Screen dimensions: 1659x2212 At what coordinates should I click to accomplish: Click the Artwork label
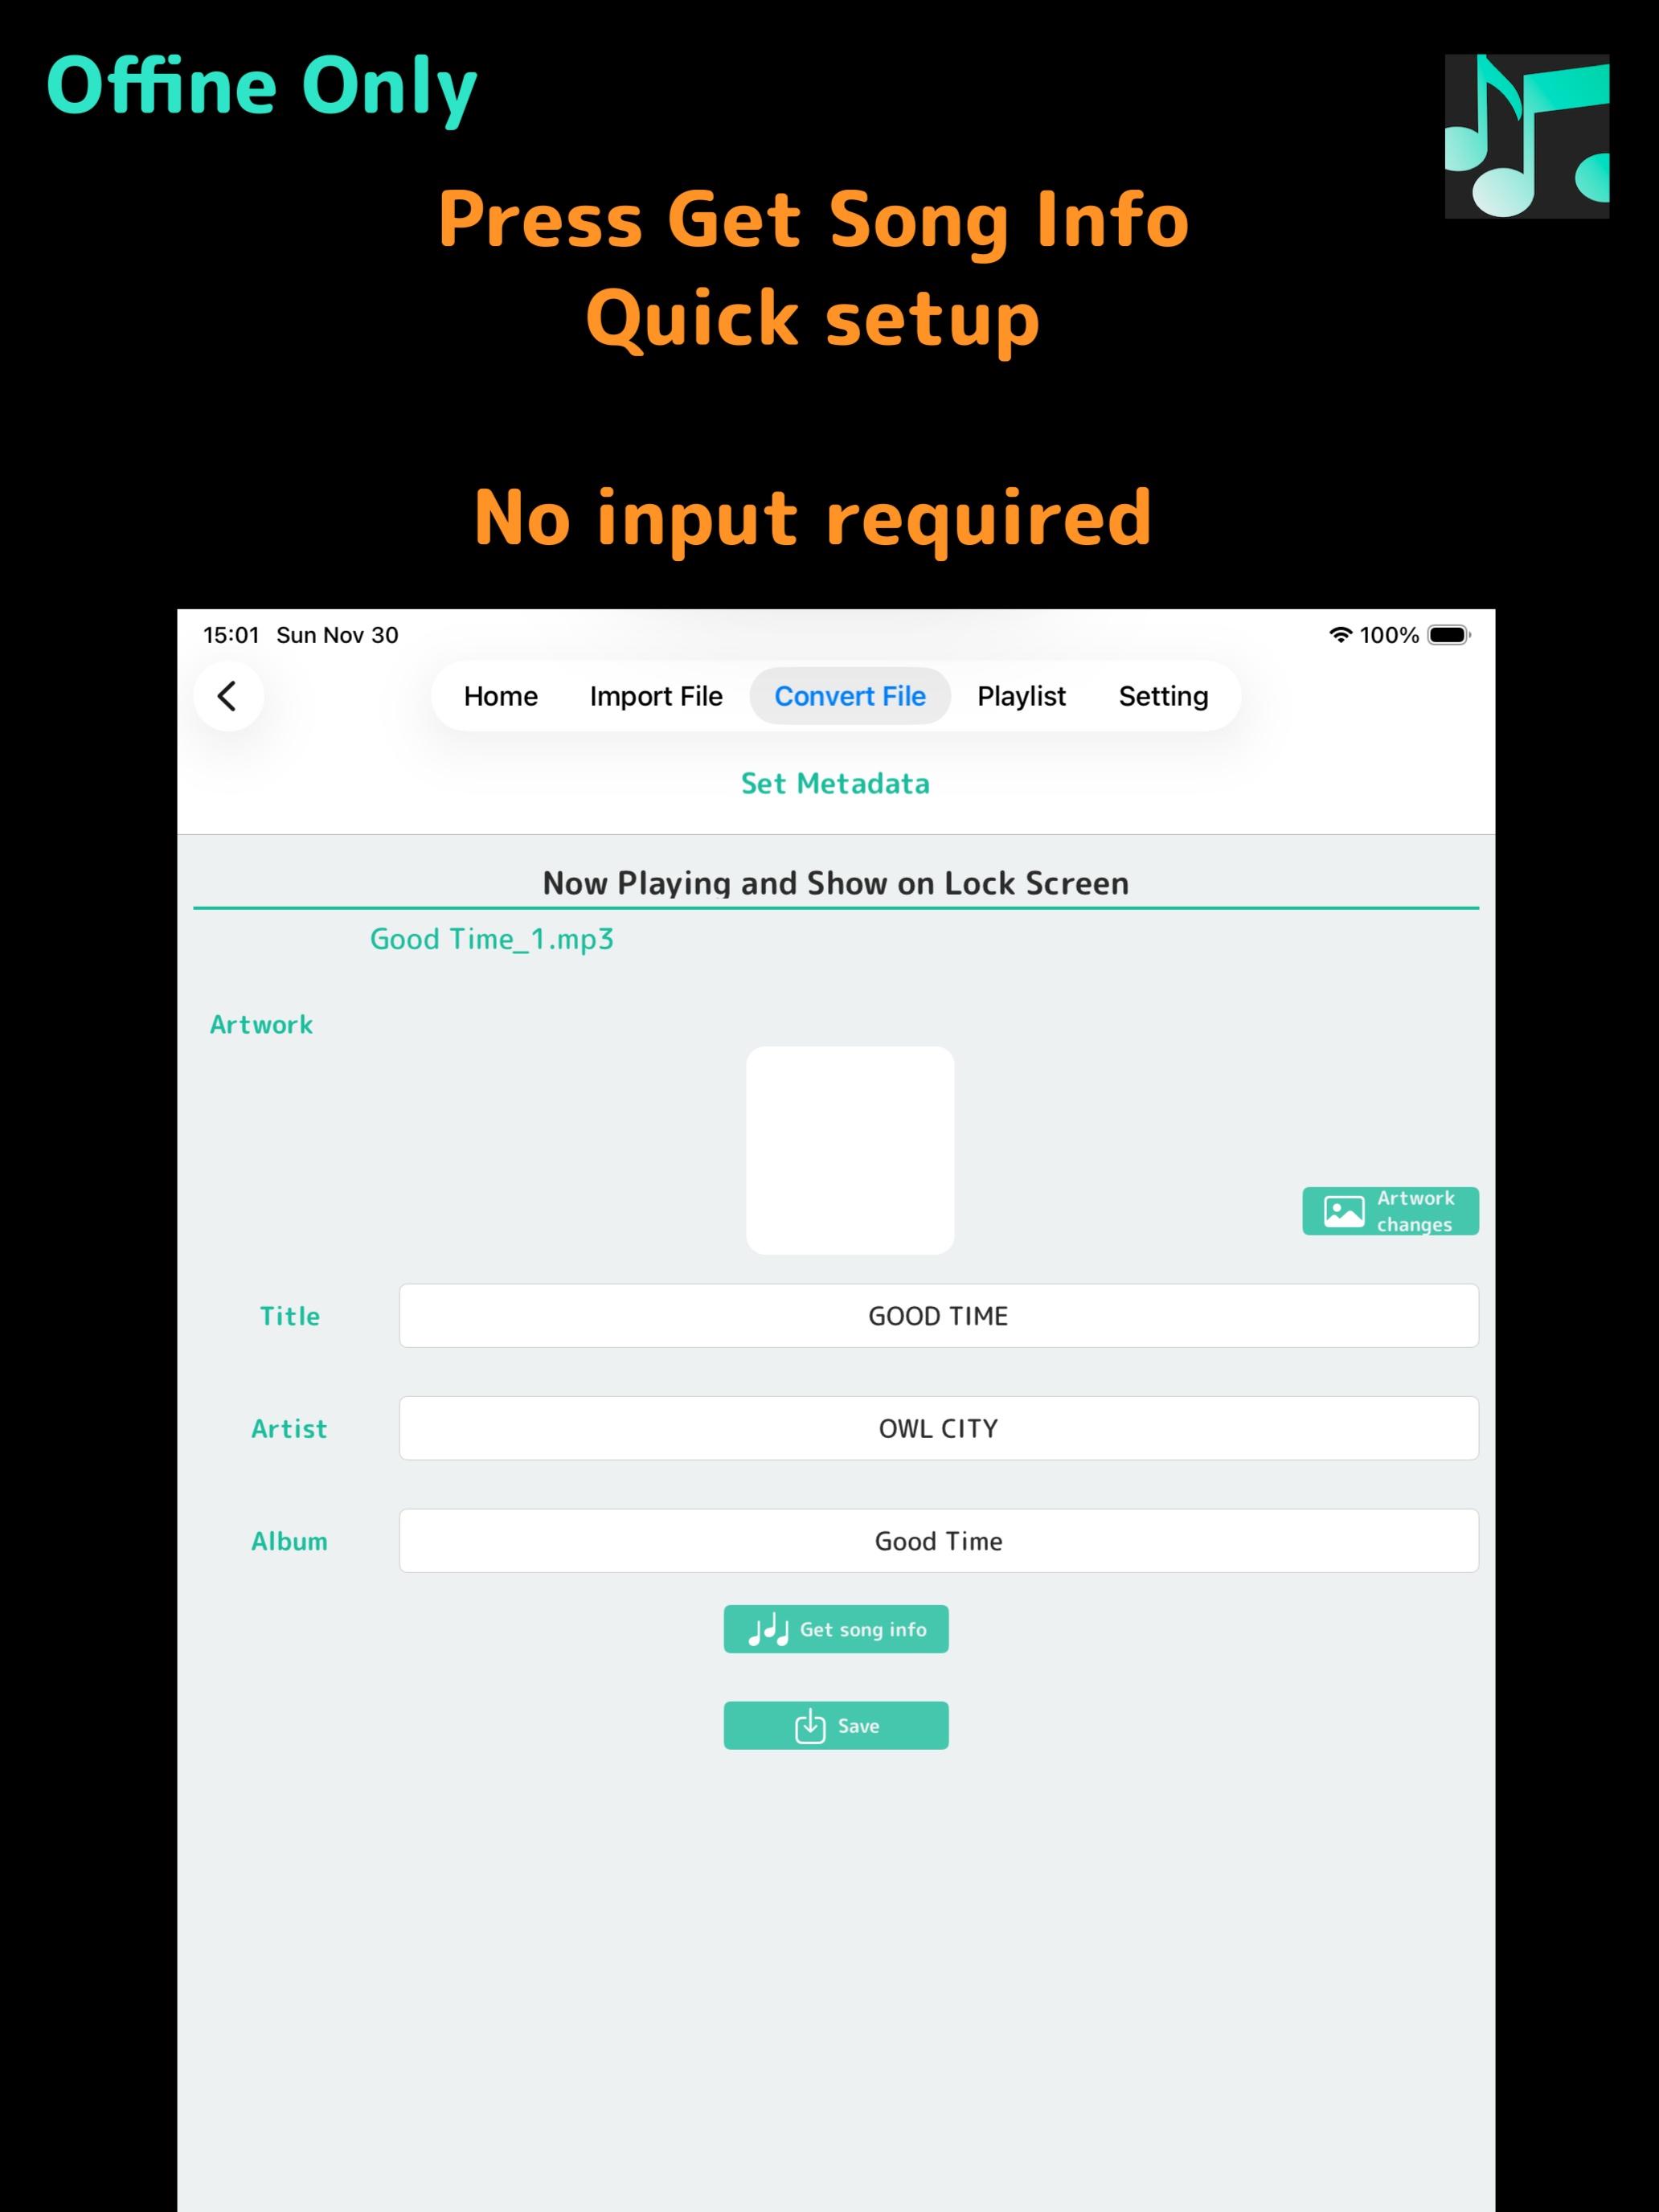click(261, 1025)
